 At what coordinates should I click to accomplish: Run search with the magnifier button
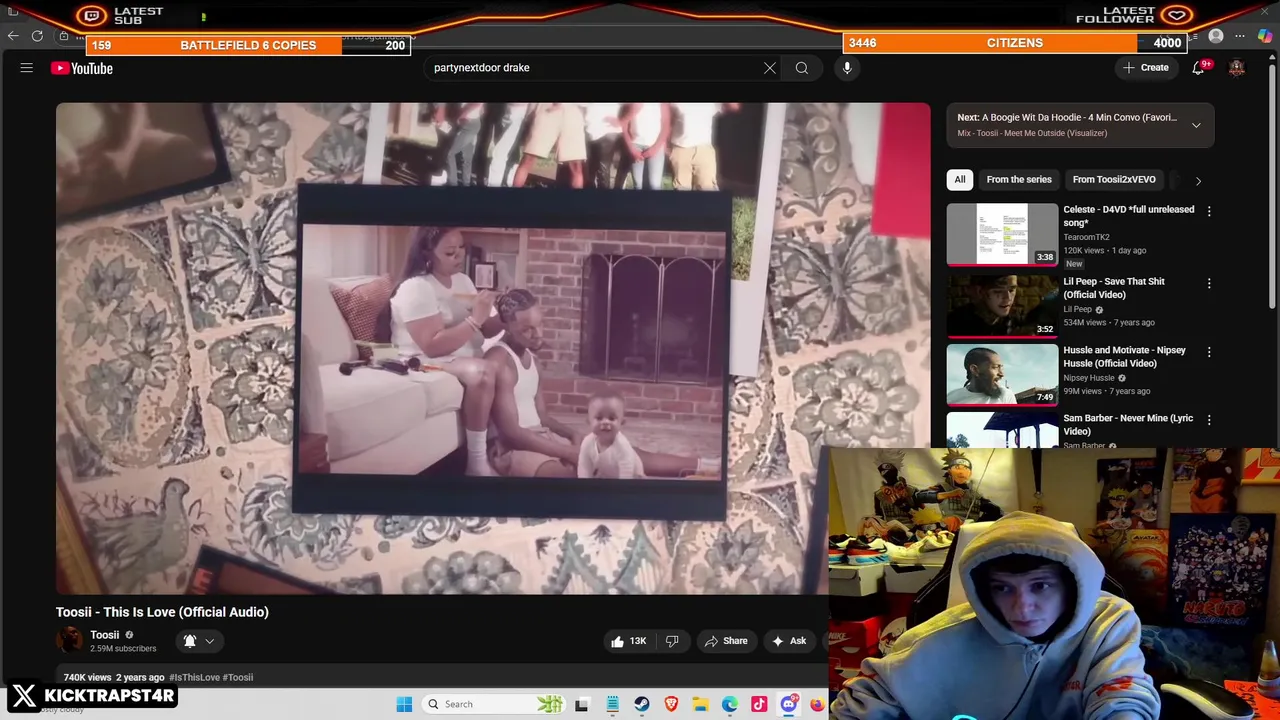point(802,68)
